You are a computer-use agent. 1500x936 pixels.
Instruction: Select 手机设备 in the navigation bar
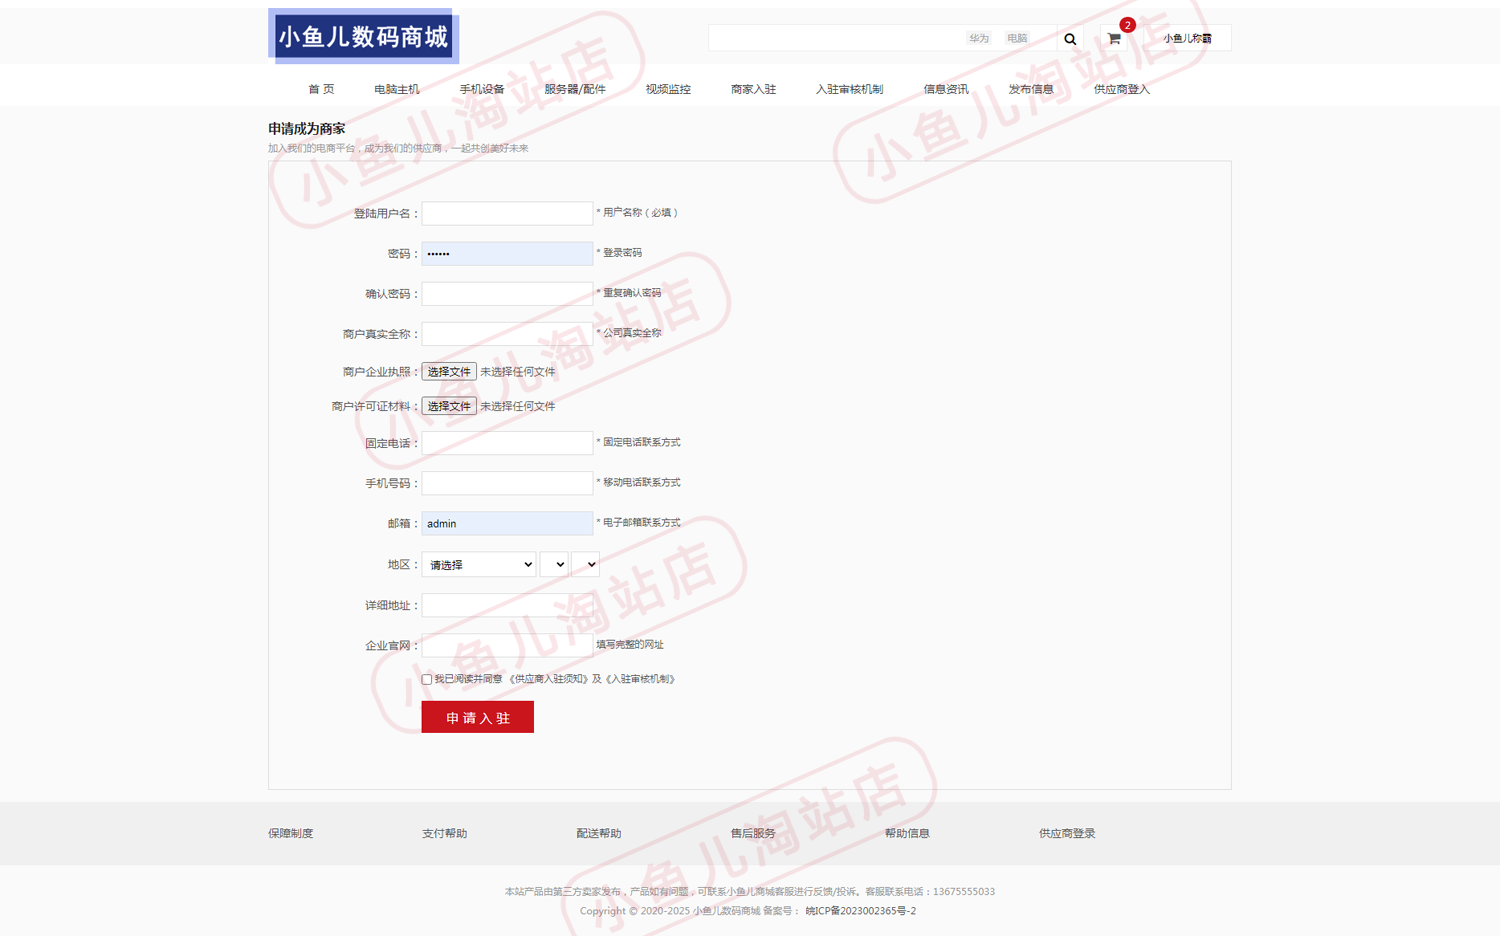[x=482, y=89]
